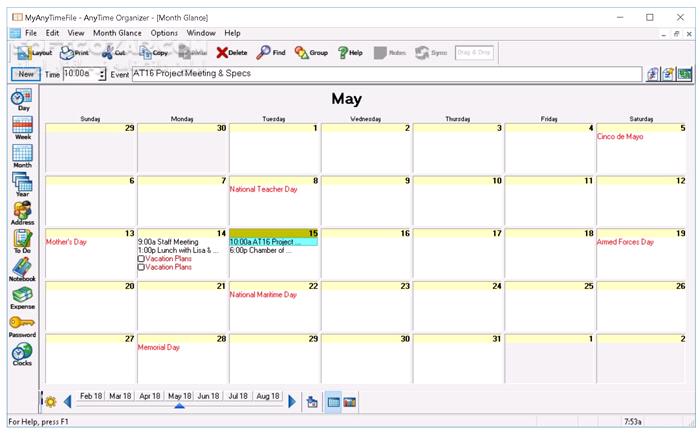Open Find with the magnifier icon
700x434 pixels.
coord(271,53)
